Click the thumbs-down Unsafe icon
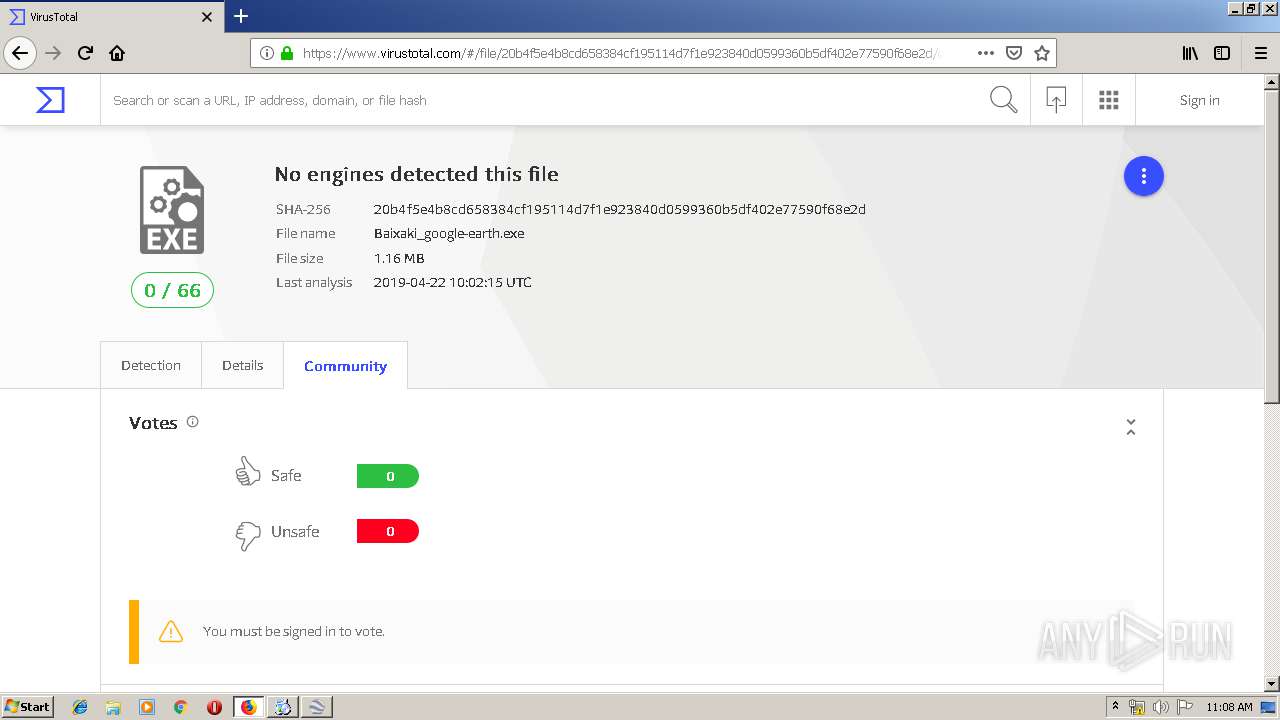Image resolution: width=1280 pixels, height=720 pixels. 247,535
